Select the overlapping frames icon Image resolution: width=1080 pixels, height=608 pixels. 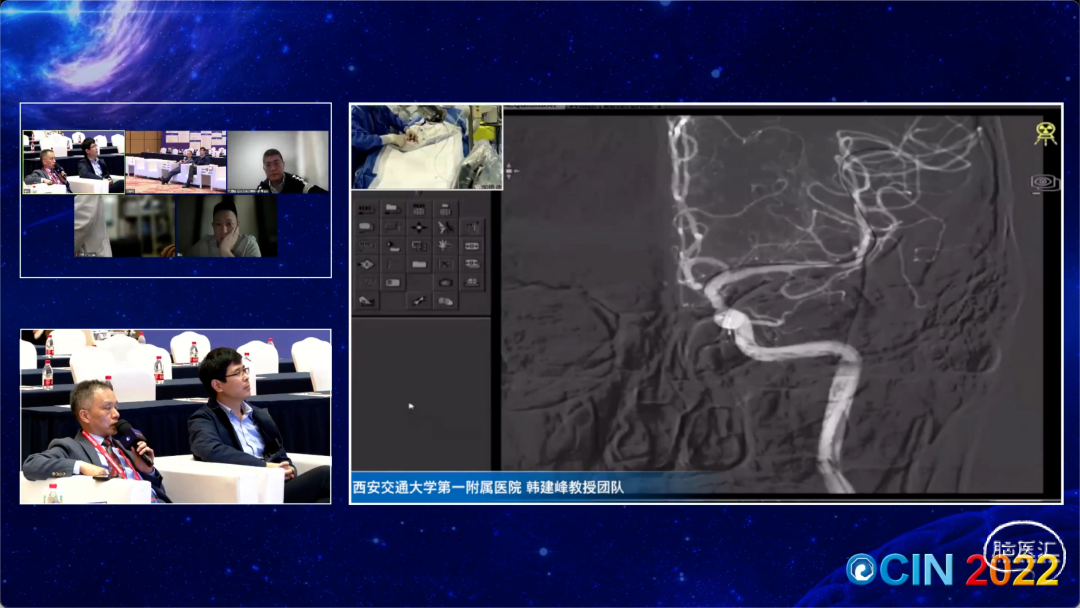tap(419, 246)
